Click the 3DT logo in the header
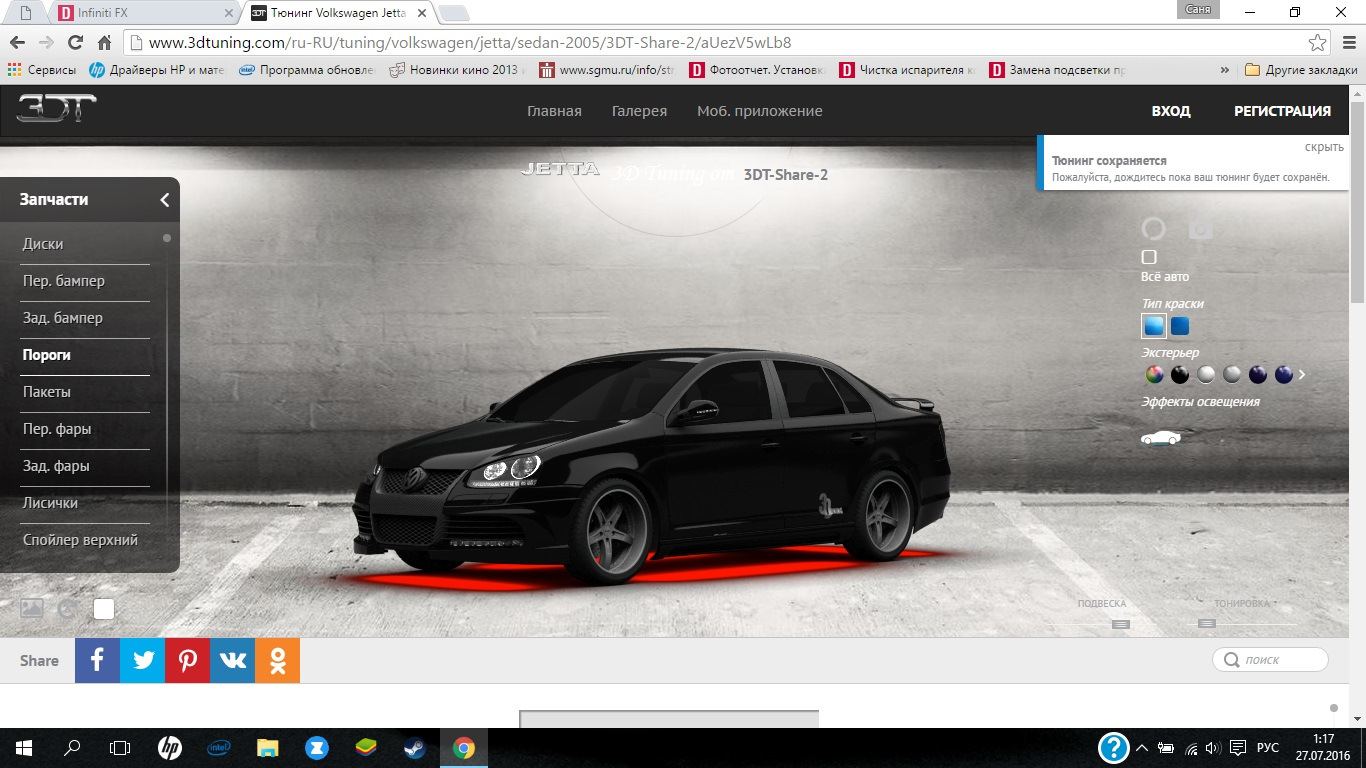Screen dimensions: 1366x768 56,109
